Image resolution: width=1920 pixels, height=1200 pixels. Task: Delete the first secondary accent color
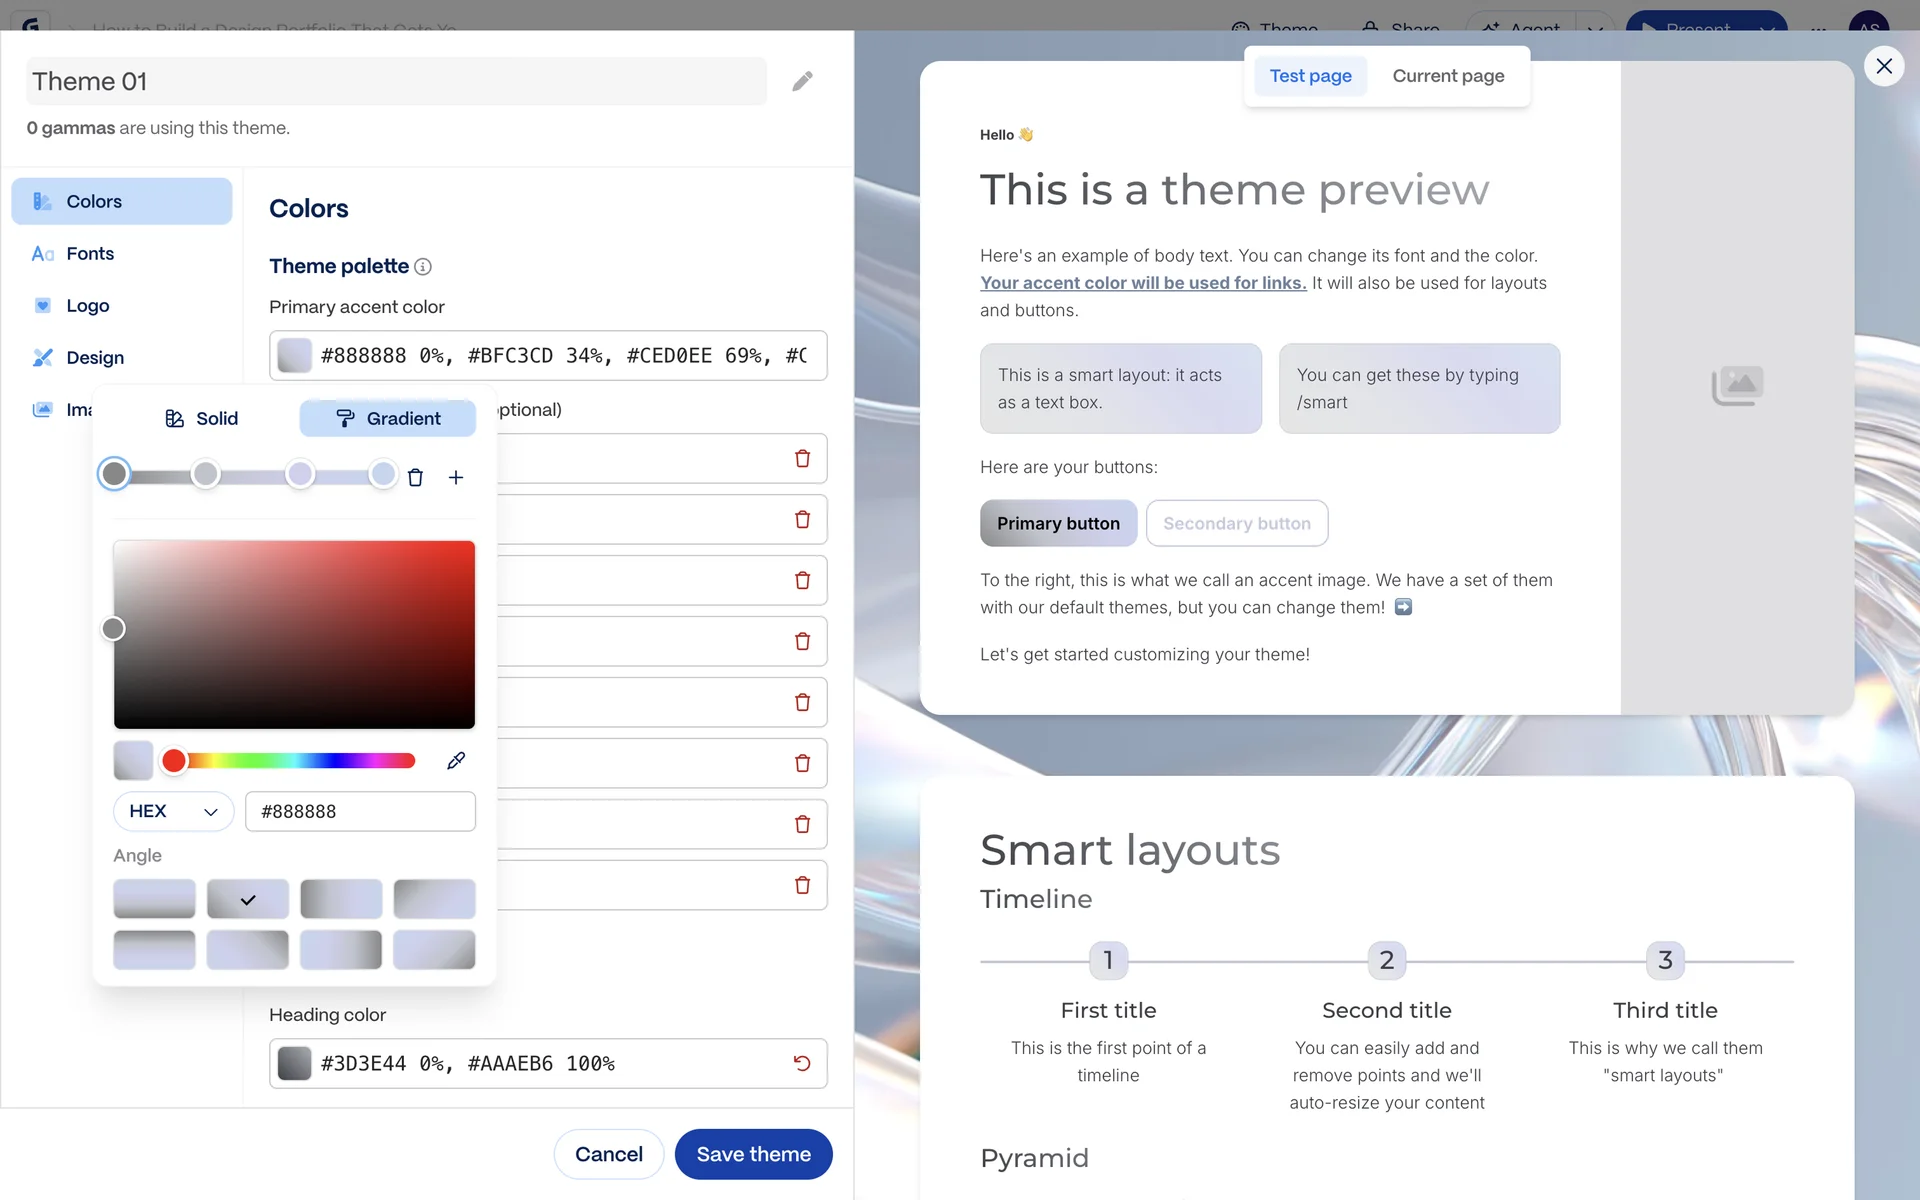click(x=802, y=459)
